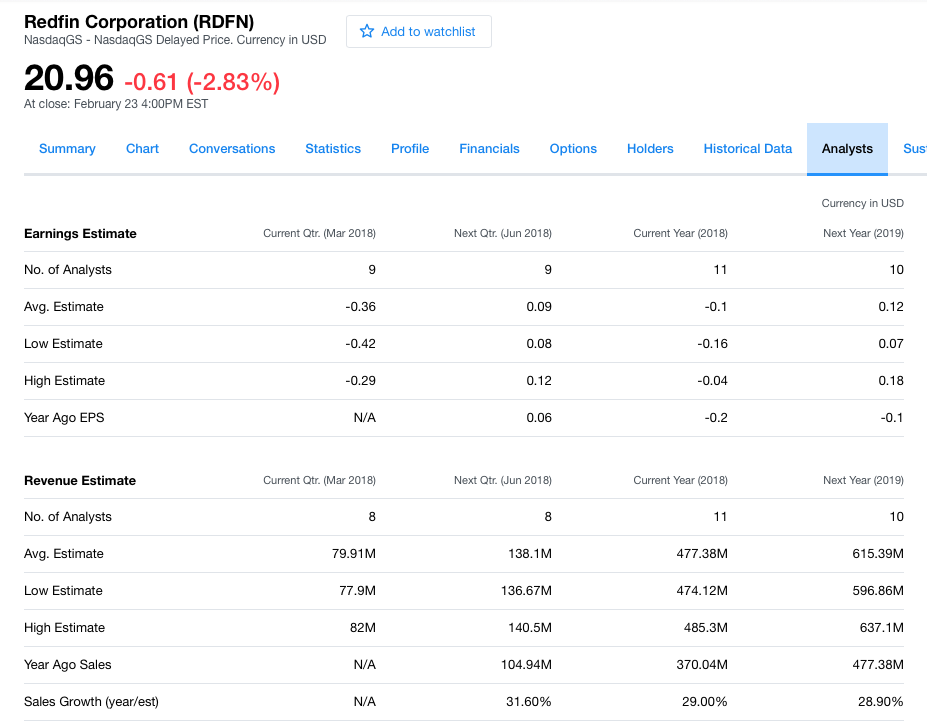Click the "485.3M" high revenue estimate
Screen dimensions: 927x724
[706, 628]
